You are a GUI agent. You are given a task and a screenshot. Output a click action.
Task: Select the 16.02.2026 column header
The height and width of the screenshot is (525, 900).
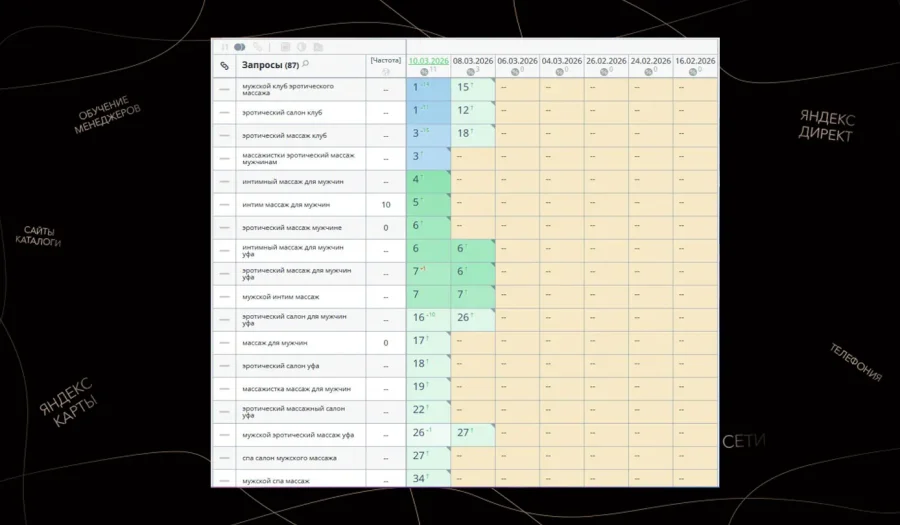pos(695,60)
